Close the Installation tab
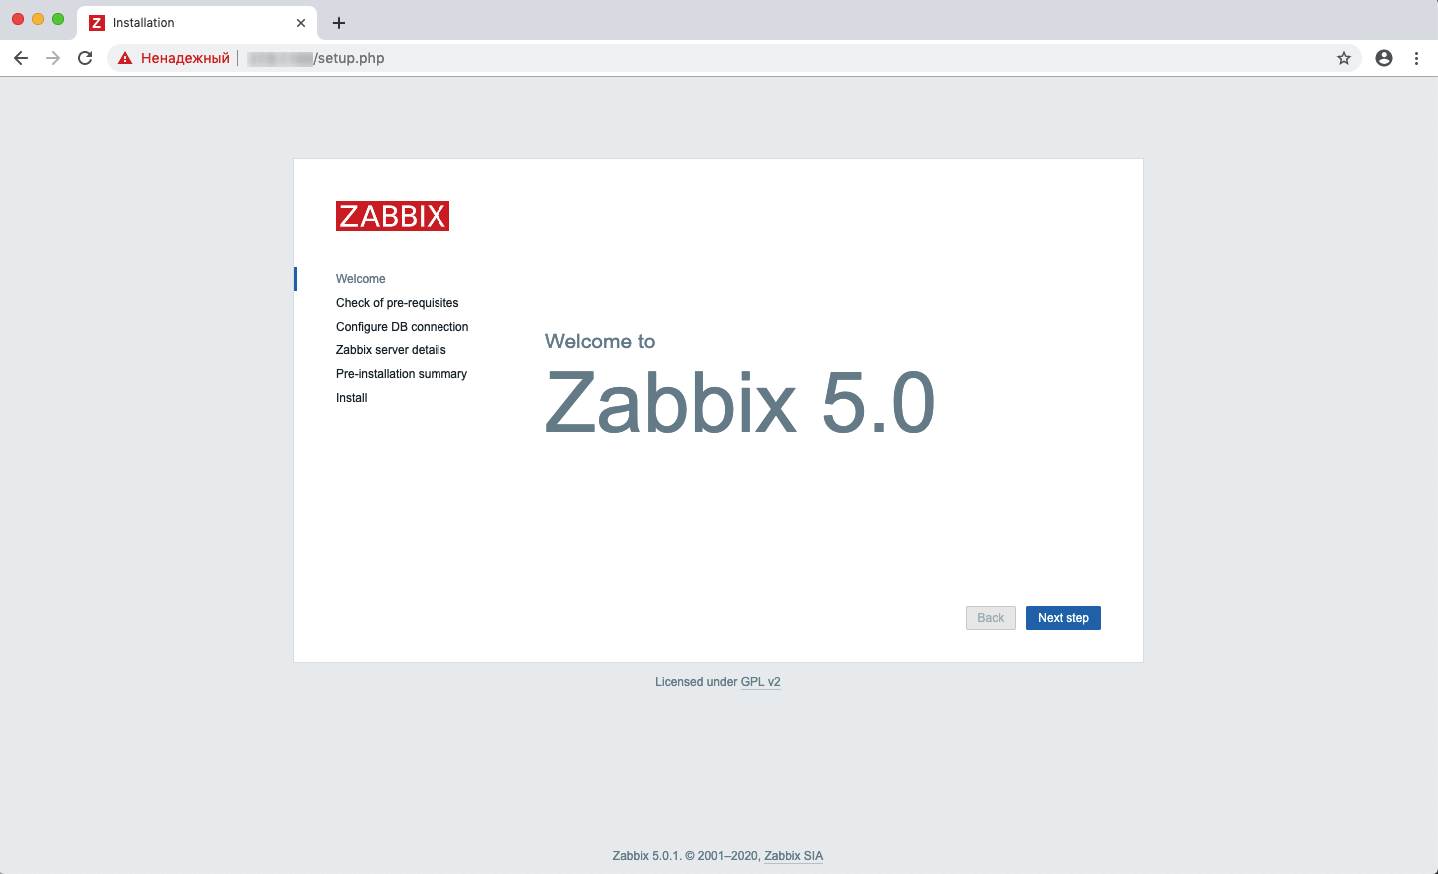This screenshot has height=874, width=1438. [301, 23]
